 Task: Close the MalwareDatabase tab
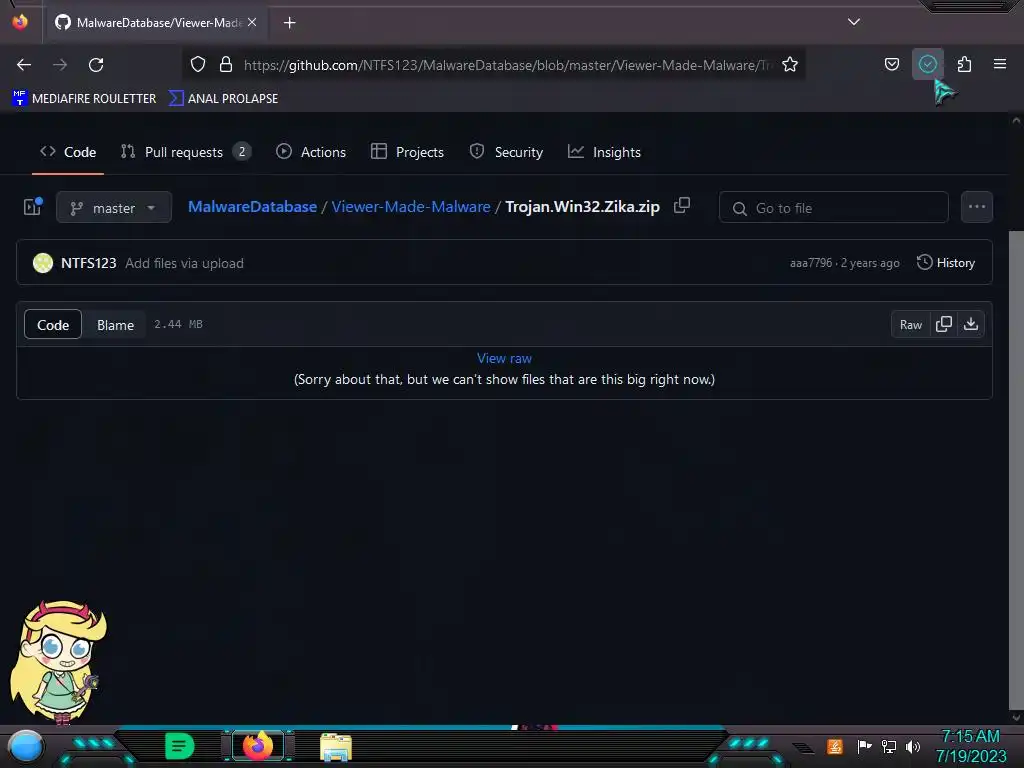click(252, 22)
